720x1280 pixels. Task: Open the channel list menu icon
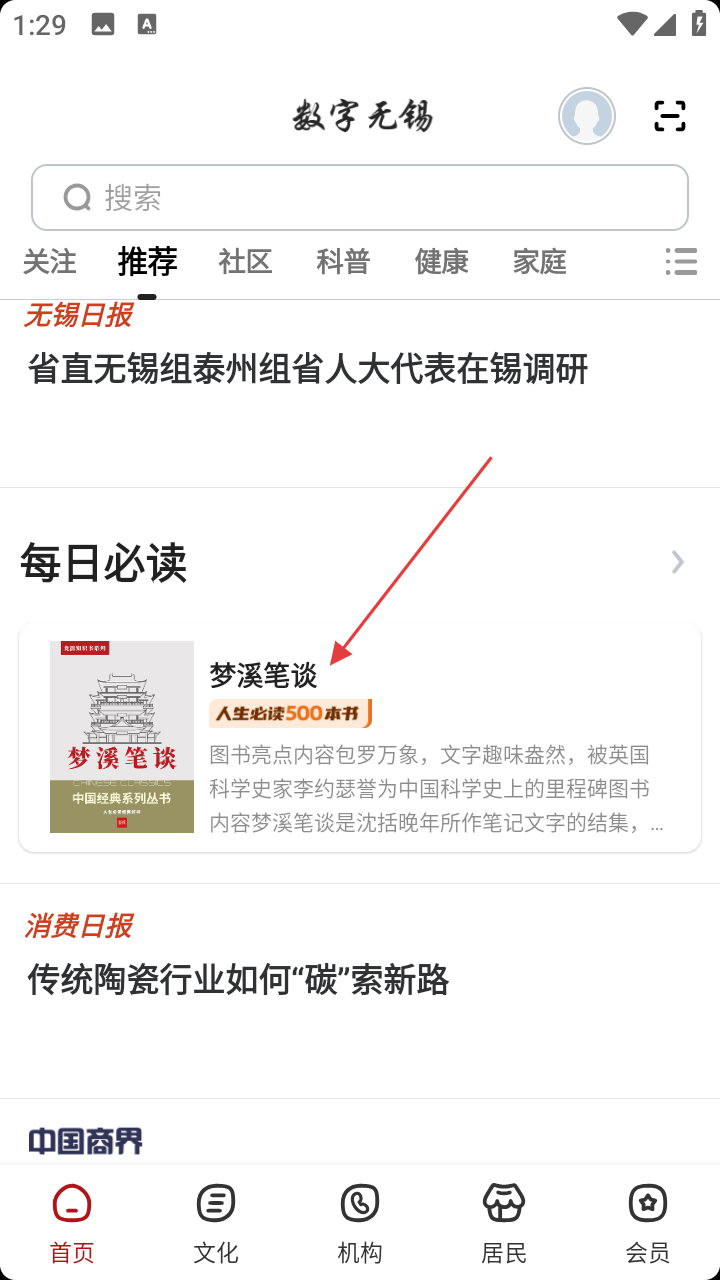[681, 262]
